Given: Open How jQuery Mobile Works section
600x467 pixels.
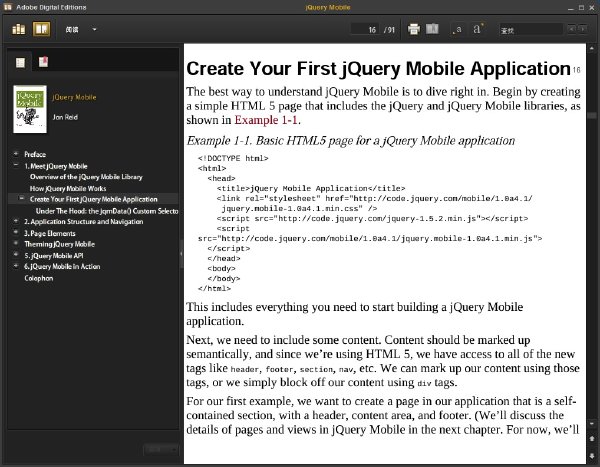Looking at the screenshot, I should pos(68,188).
